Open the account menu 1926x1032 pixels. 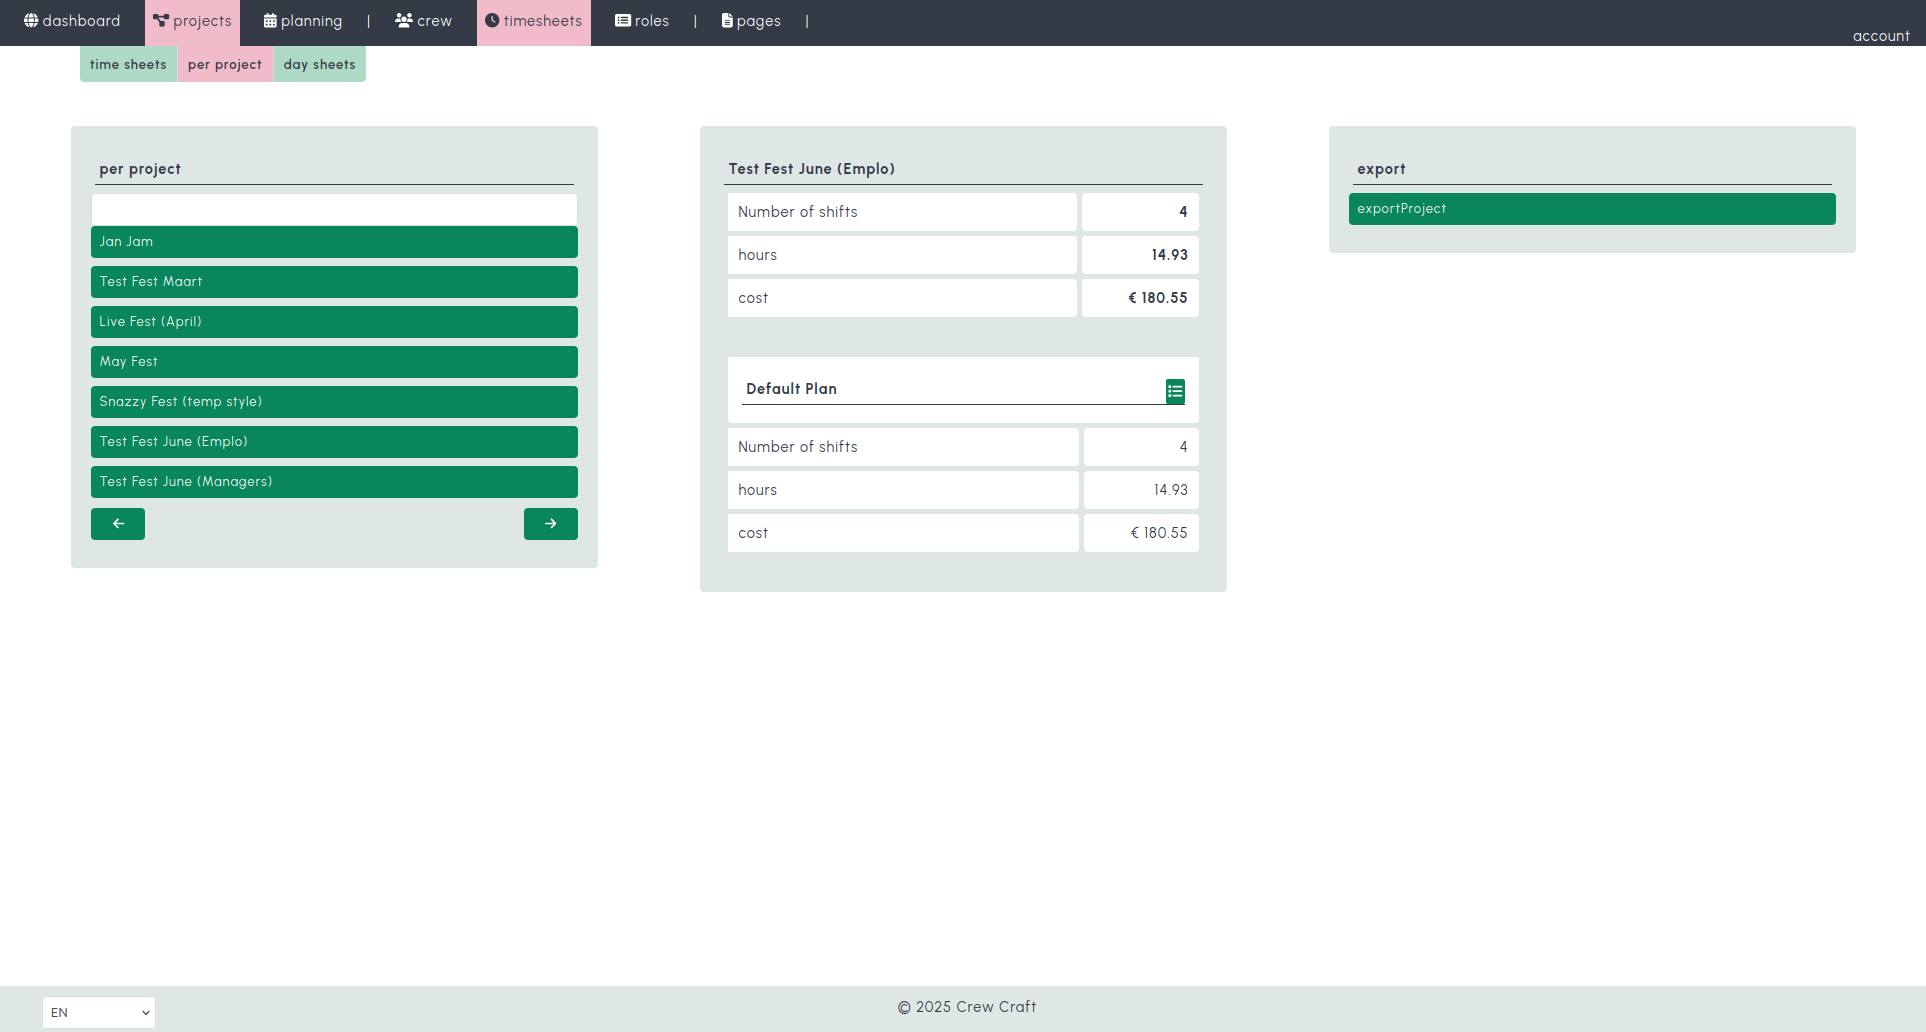click(1880, 36)
